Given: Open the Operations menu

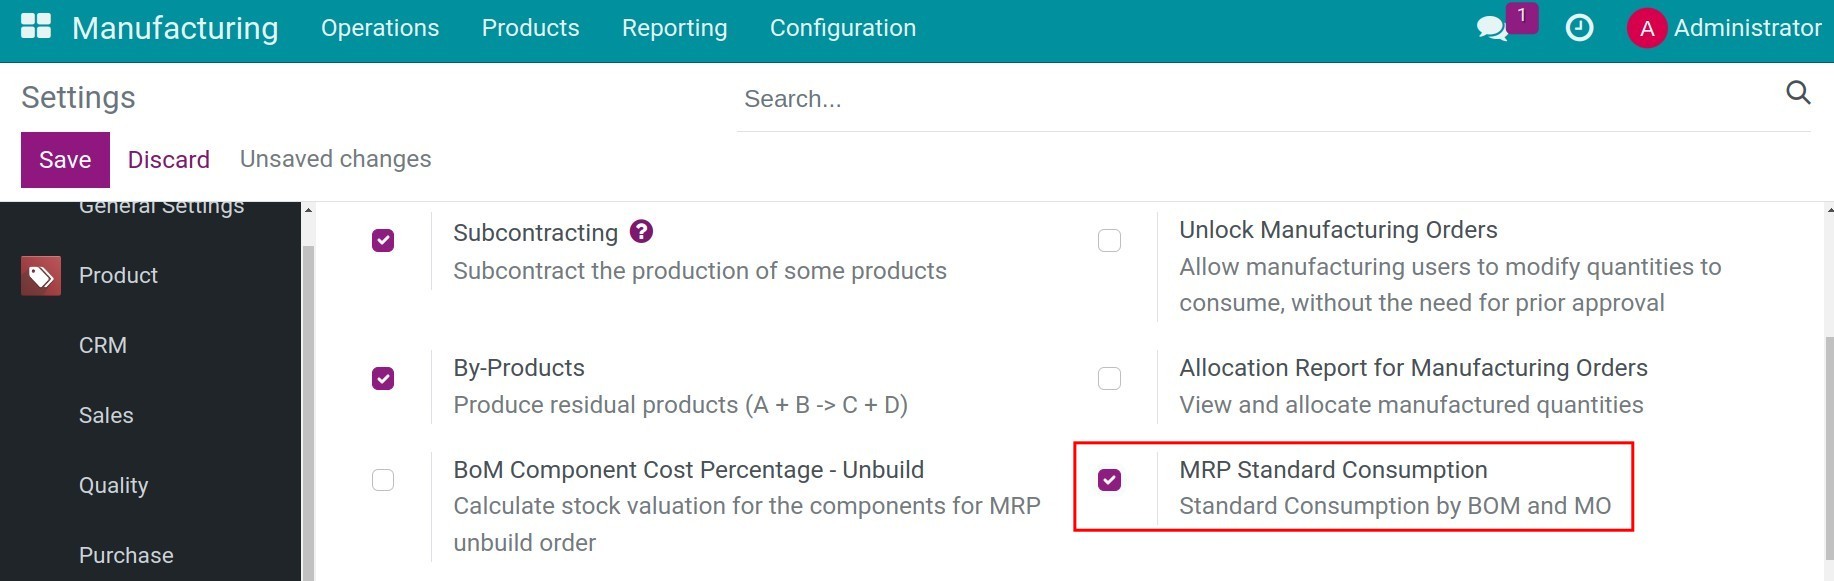Looking at the screenshot, I should pos(380,28).
